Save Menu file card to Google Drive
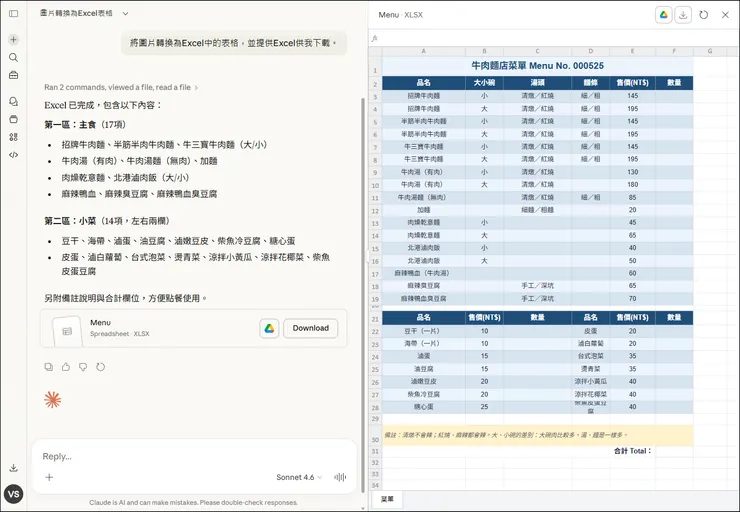 [x=269, y=328]
